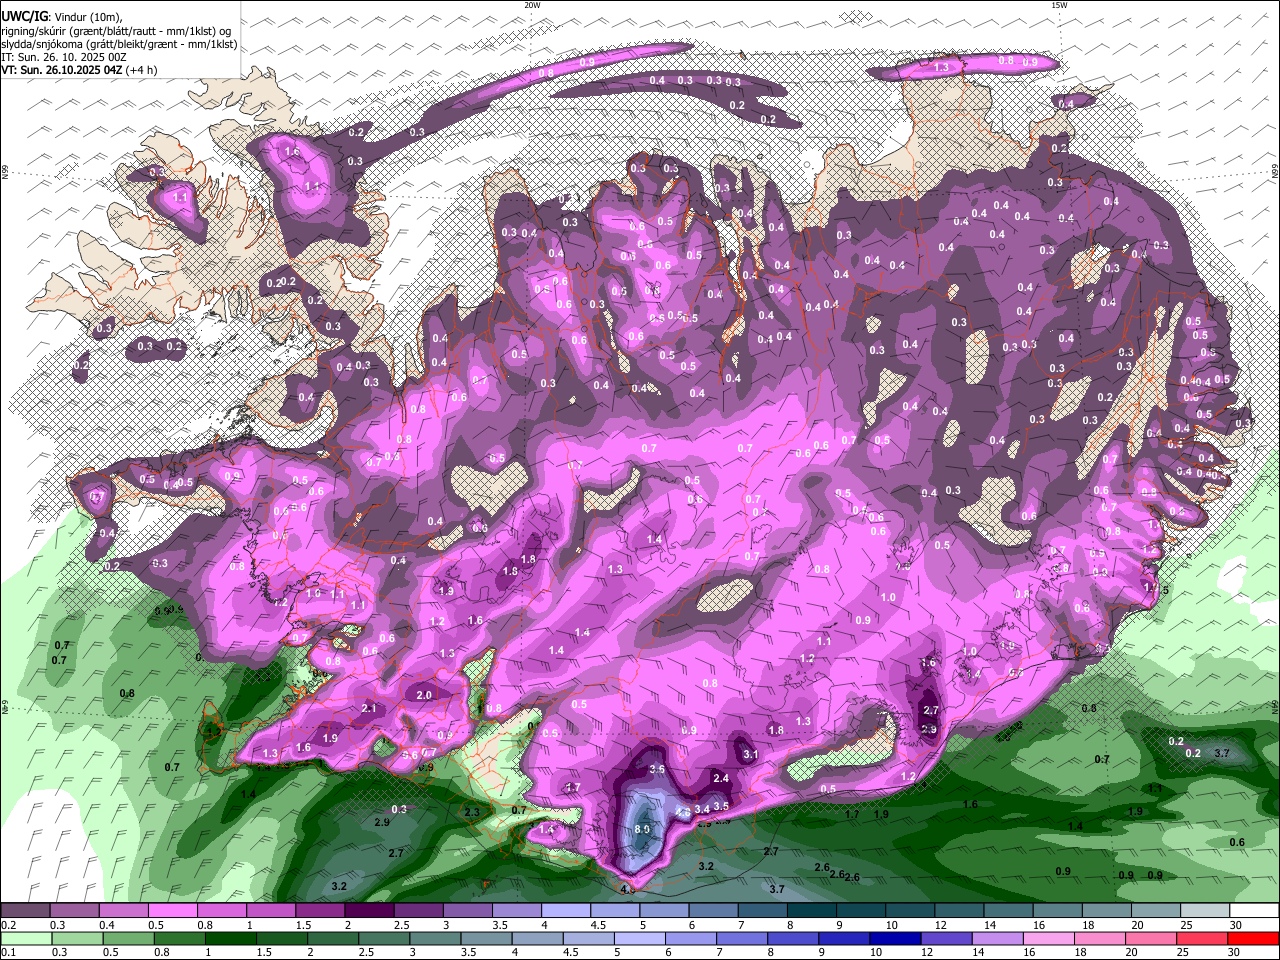Image resolution: width=1280 pixels, height=960 pixels.
Task: Click the white '8.0' precipitation maximum value
Action: point(643,829)
